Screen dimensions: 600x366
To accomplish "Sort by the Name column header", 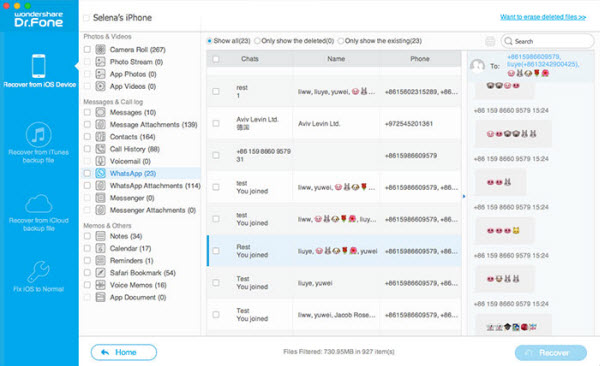I will click(336, 59).
